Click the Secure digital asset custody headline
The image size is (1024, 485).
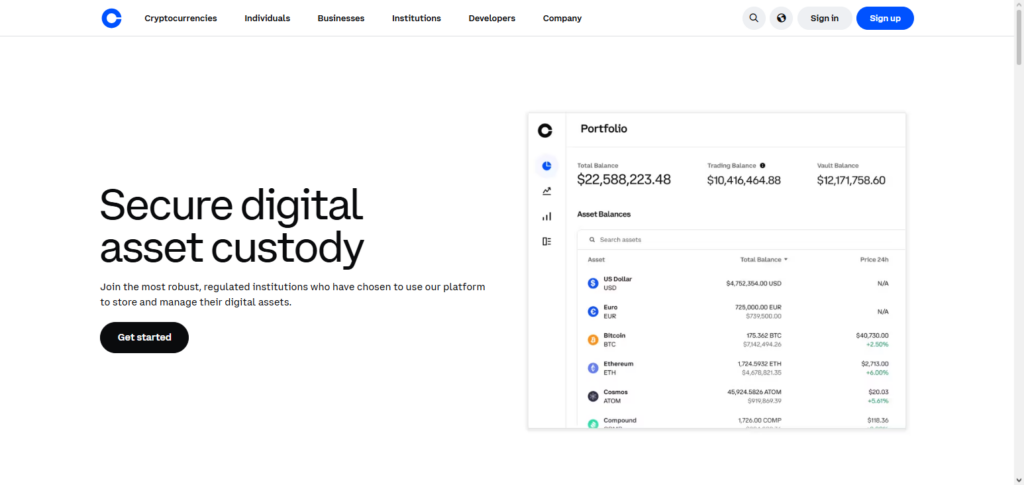232,226
